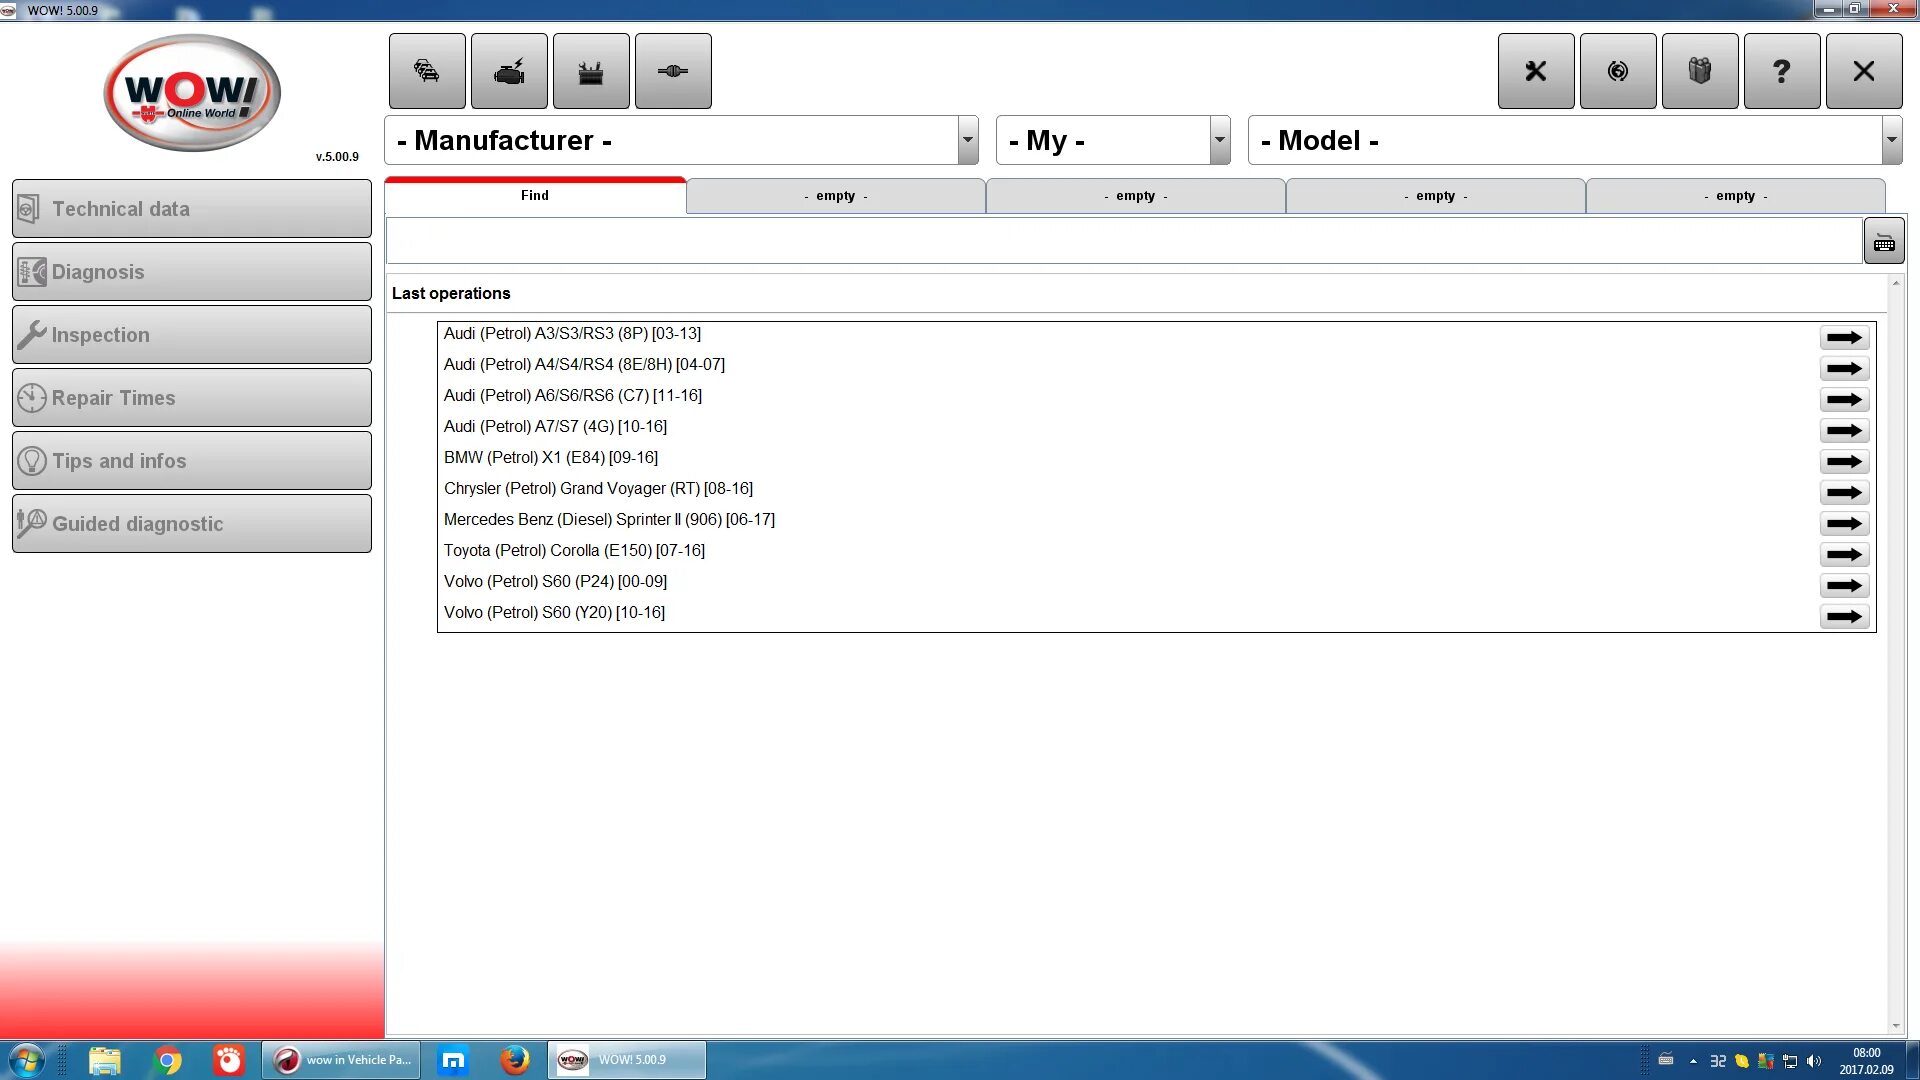Click the battery toolbar icon
Viewport: 1920px width, 1080px height.
(x=591, y=71)
